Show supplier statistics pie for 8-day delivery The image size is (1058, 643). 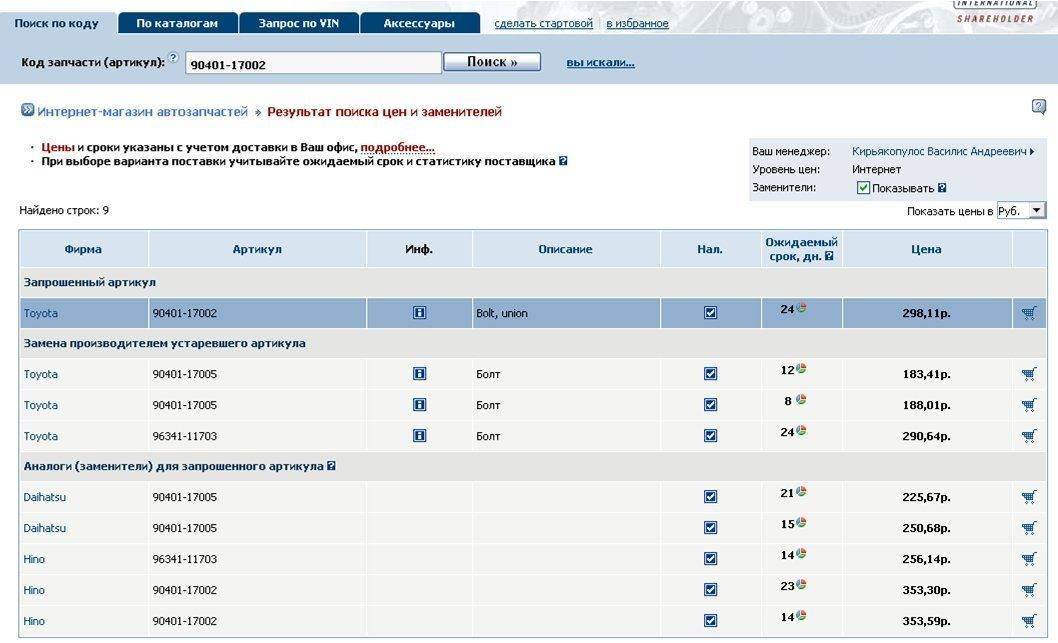pos(801,400)
